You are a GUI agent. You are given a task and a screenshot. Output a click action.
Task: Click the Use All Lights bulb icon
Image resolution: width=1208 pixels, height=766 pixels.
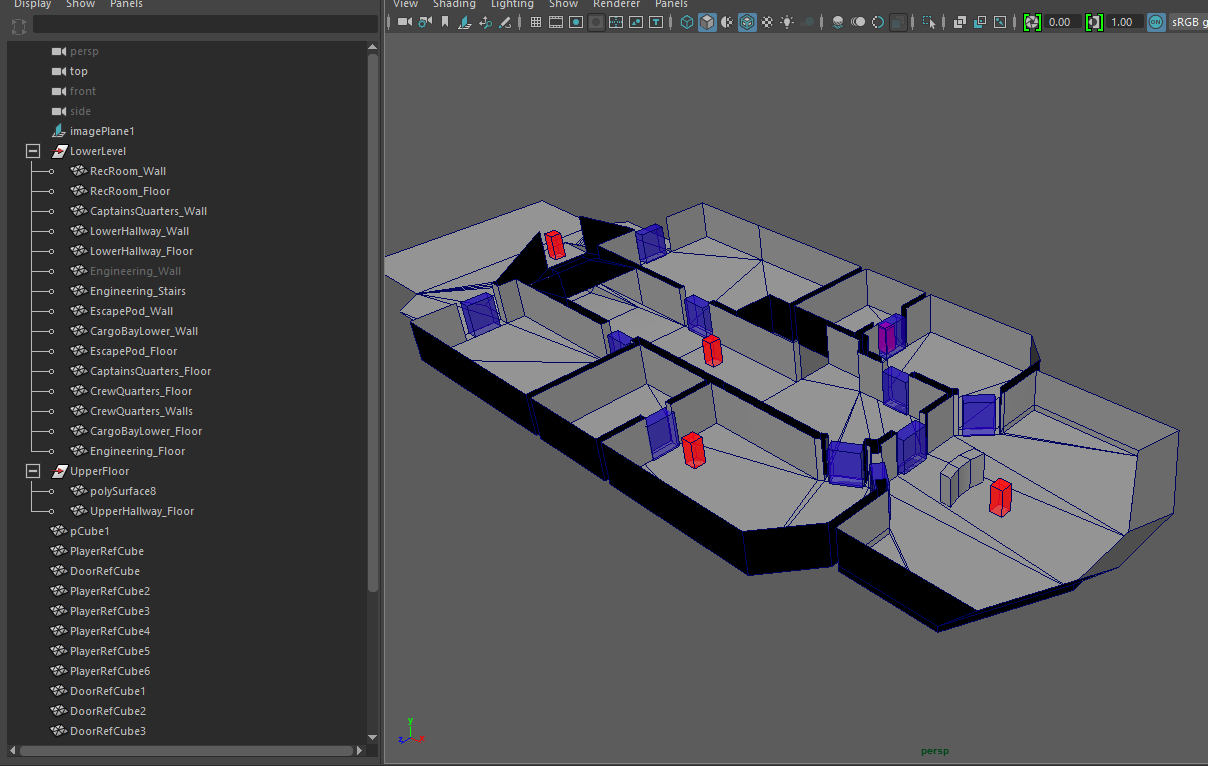(x=787, y=22)
